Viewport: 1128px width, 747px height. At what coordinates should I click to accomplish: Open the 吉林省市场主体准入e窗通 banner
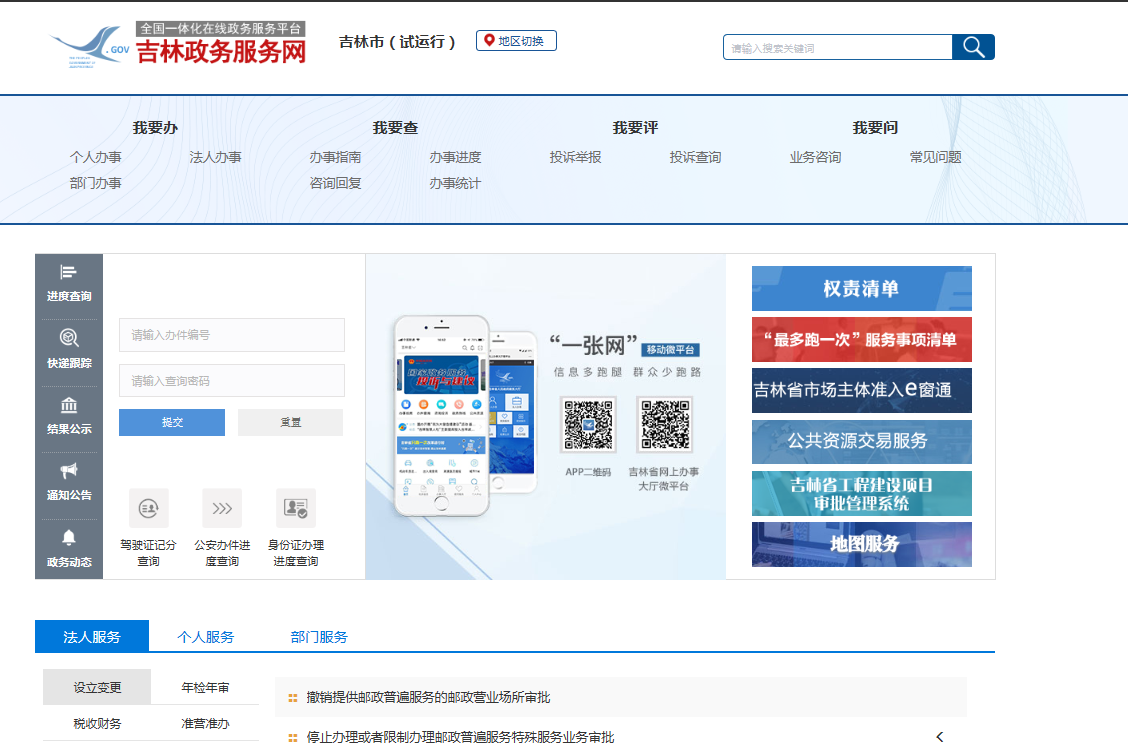click(x=862, y=391)
